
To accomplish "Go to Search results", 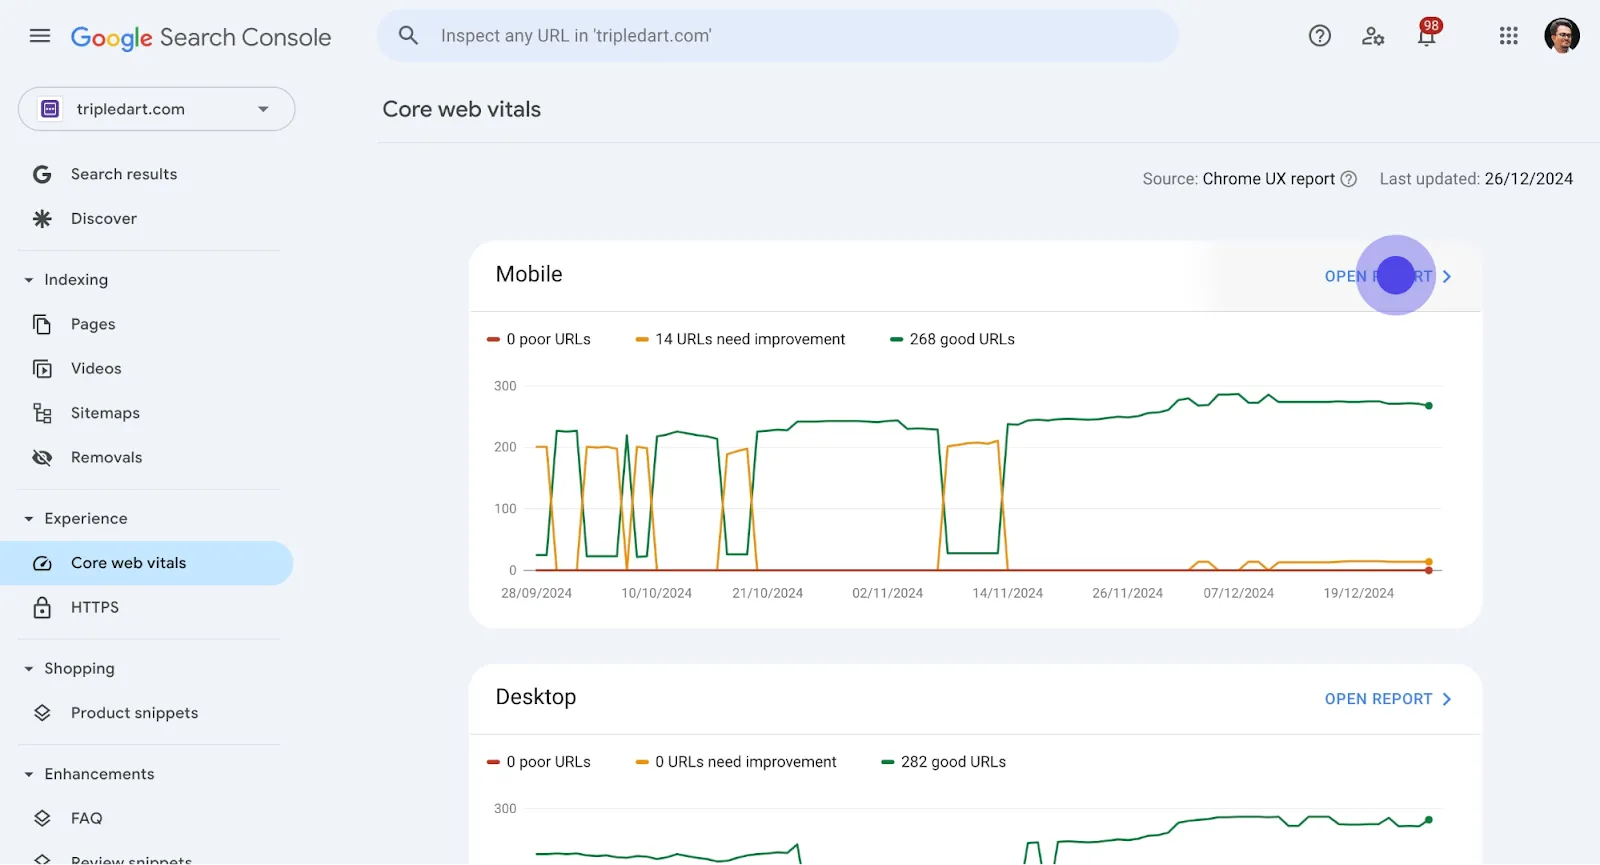I will tap(124, 174).
